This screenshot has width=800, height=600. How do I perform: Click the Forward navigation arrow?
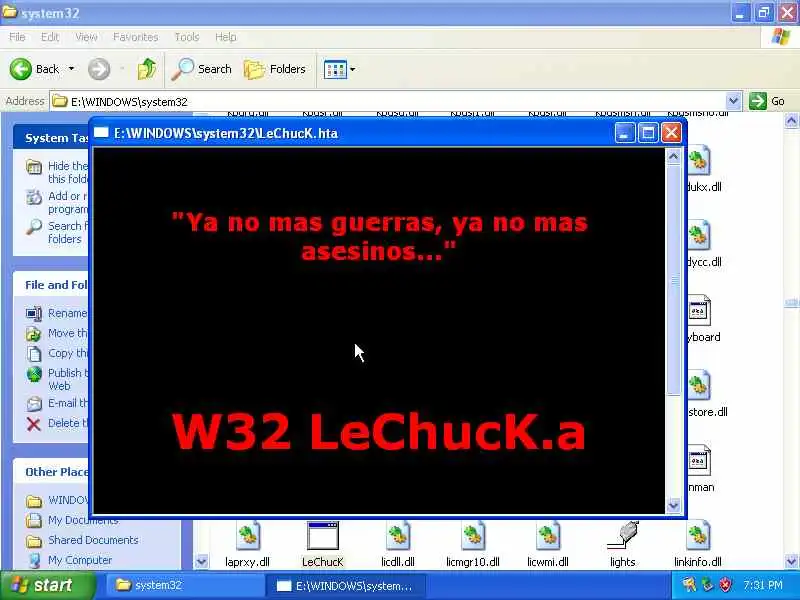98,69
